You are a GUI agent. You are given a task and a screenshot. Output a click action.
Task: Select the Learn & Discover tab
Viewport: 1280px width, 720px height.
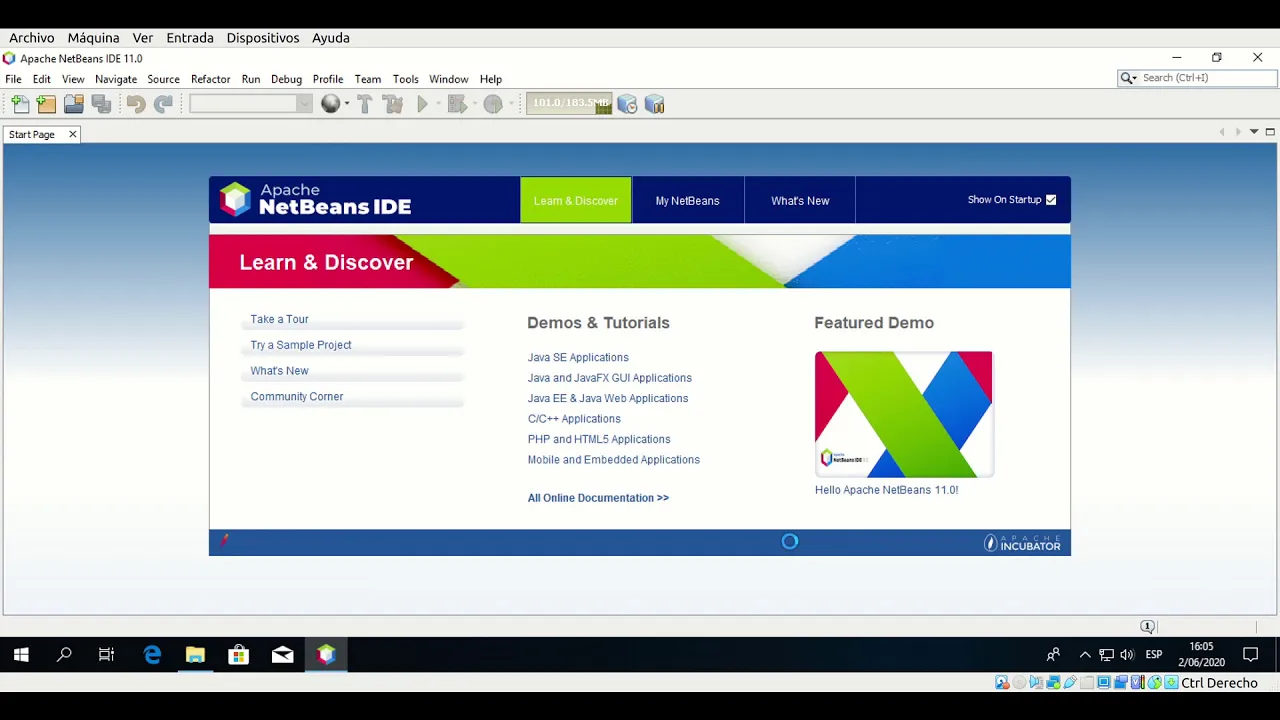point(576,201)
